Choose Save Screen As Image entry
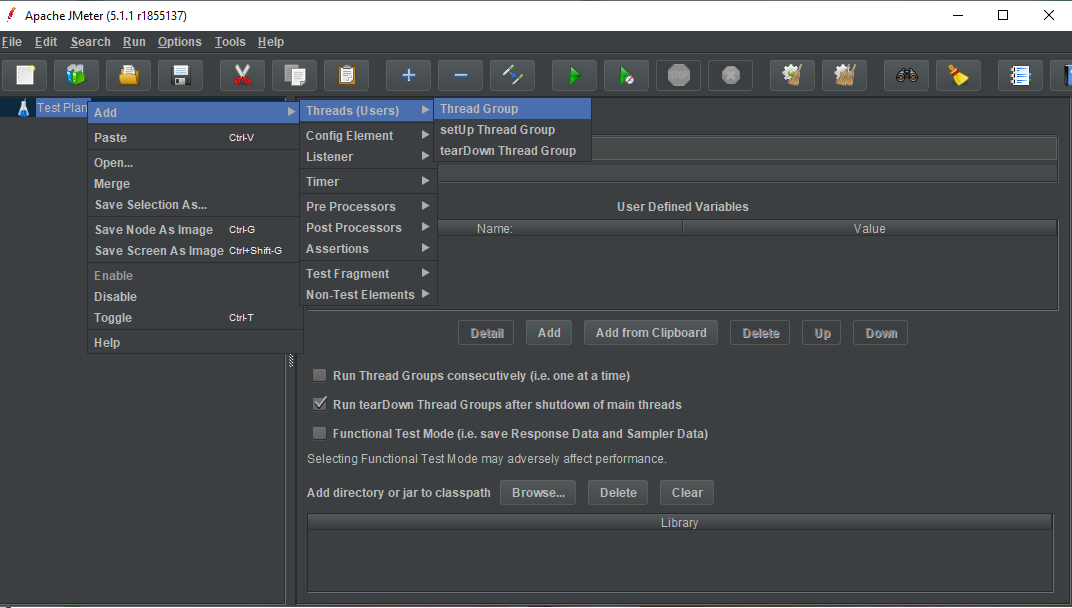 [194, 251]
